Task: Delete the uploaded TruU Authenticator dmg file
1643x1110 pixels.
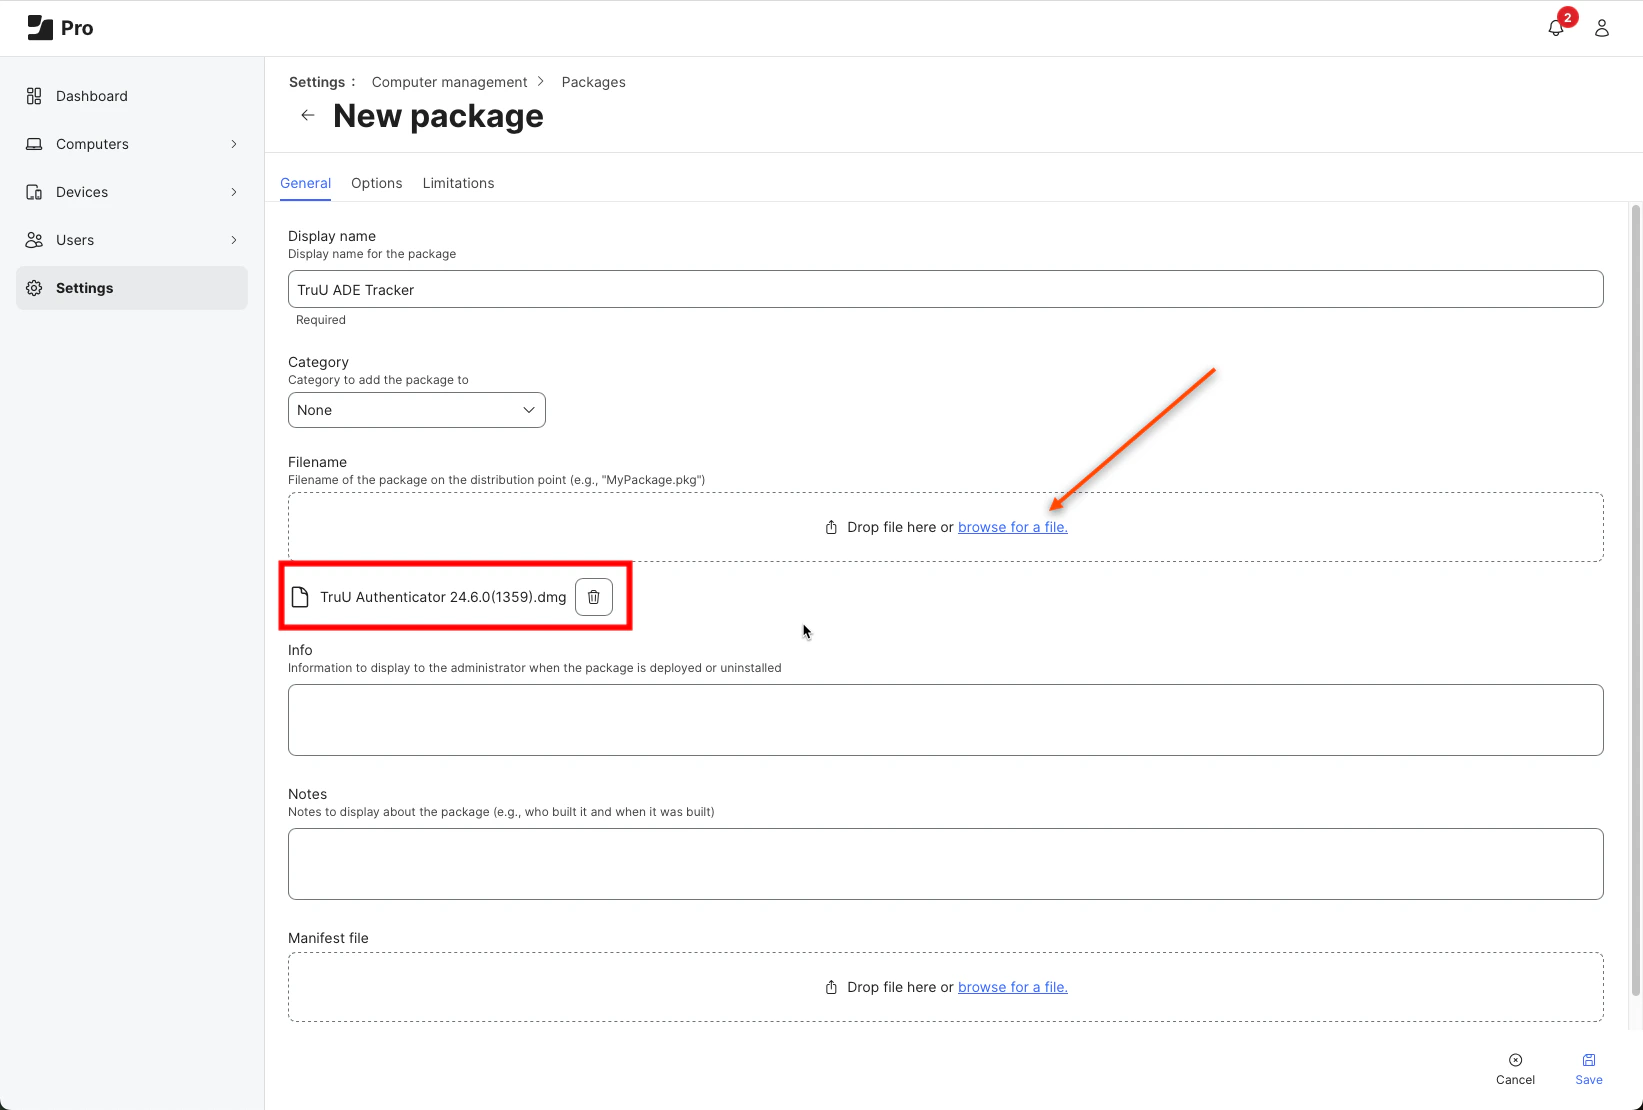Action: tap(594, 597)
